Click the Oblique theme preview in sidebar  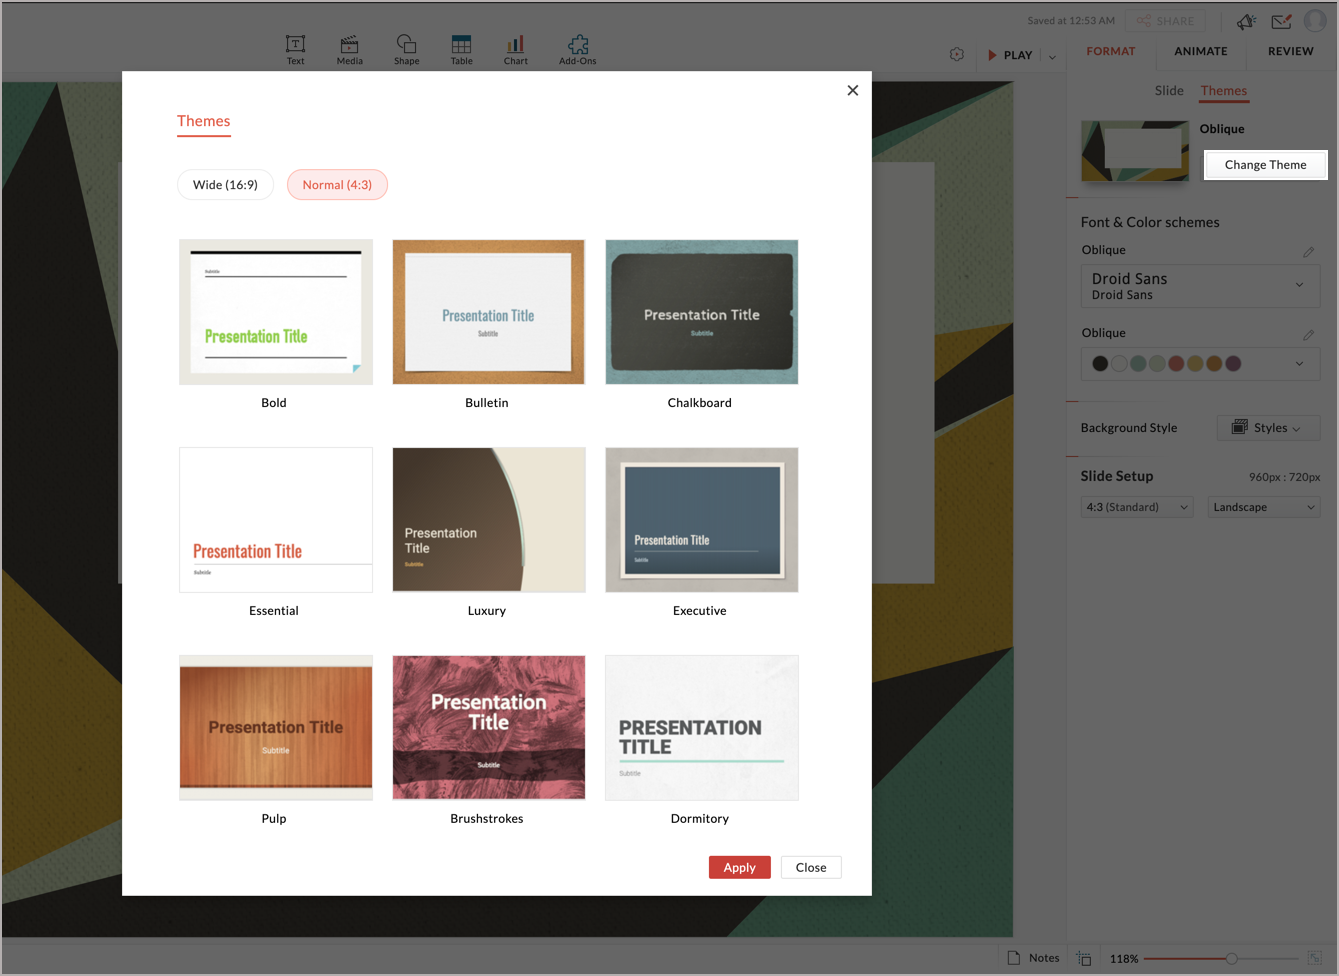coord(1135,151)
